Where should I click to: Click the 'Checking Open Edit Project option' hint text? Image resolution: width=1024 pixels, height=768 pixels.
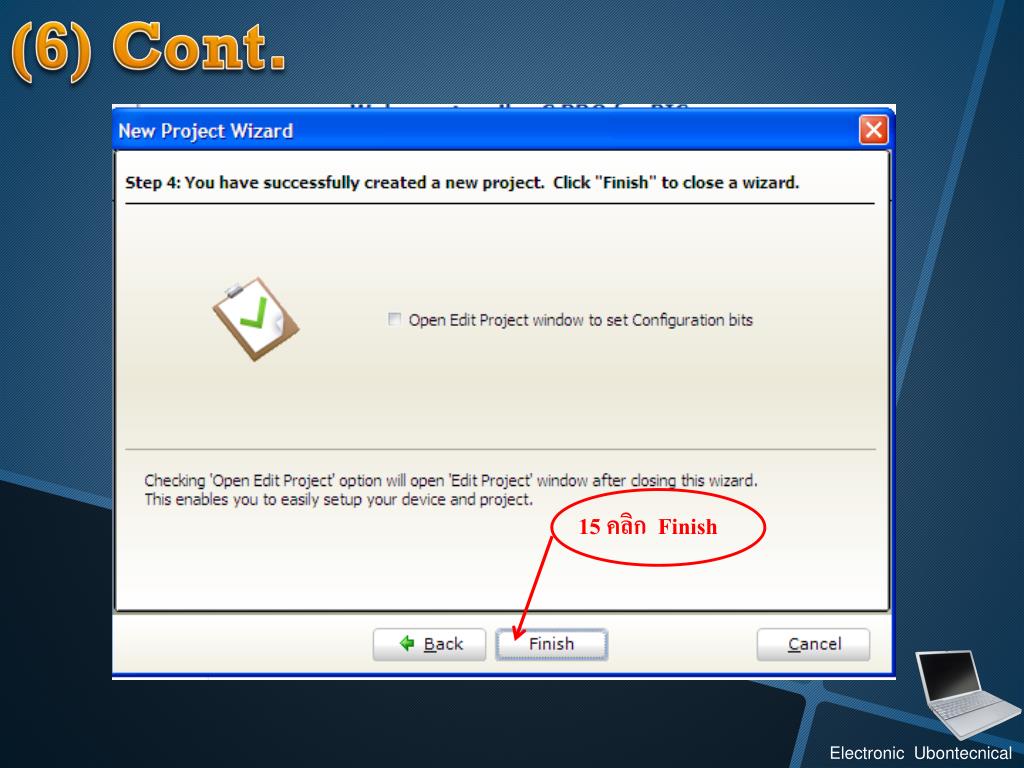click(x=451, y=481)
